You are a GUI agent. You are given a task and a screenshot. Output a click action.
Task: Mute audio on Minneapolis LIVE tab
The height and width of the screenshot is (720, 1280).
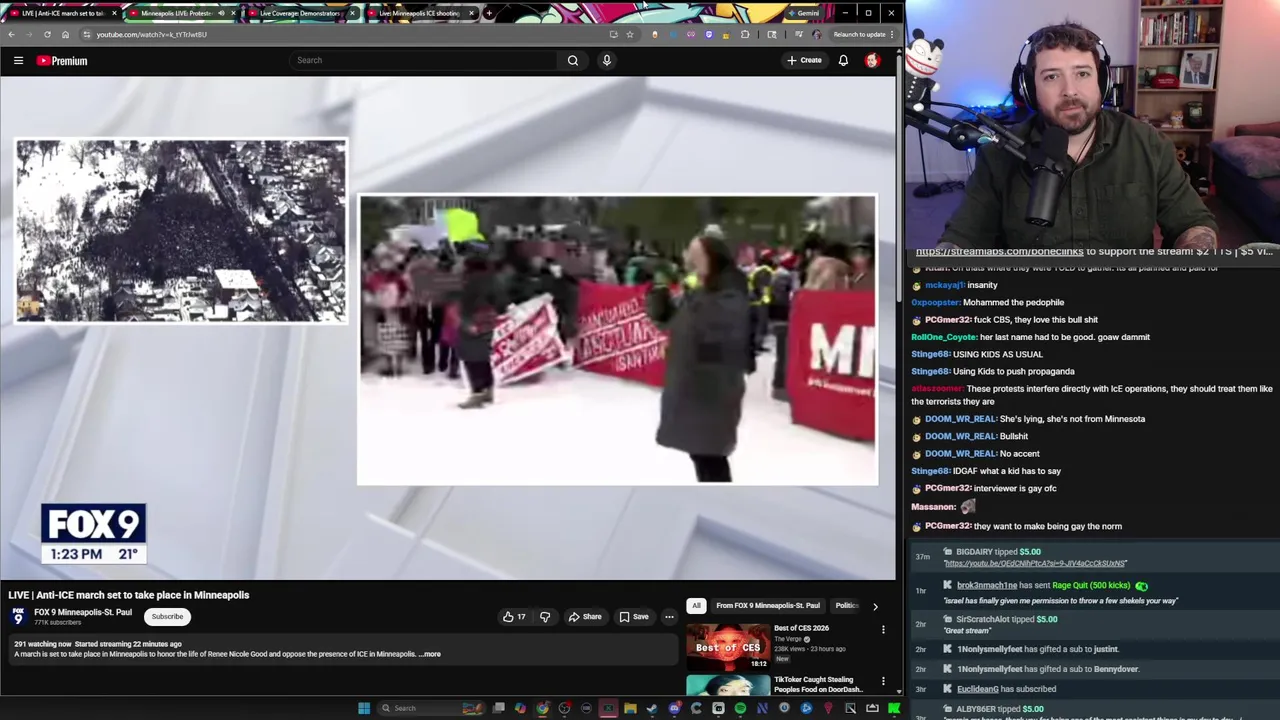coord(221,13)
